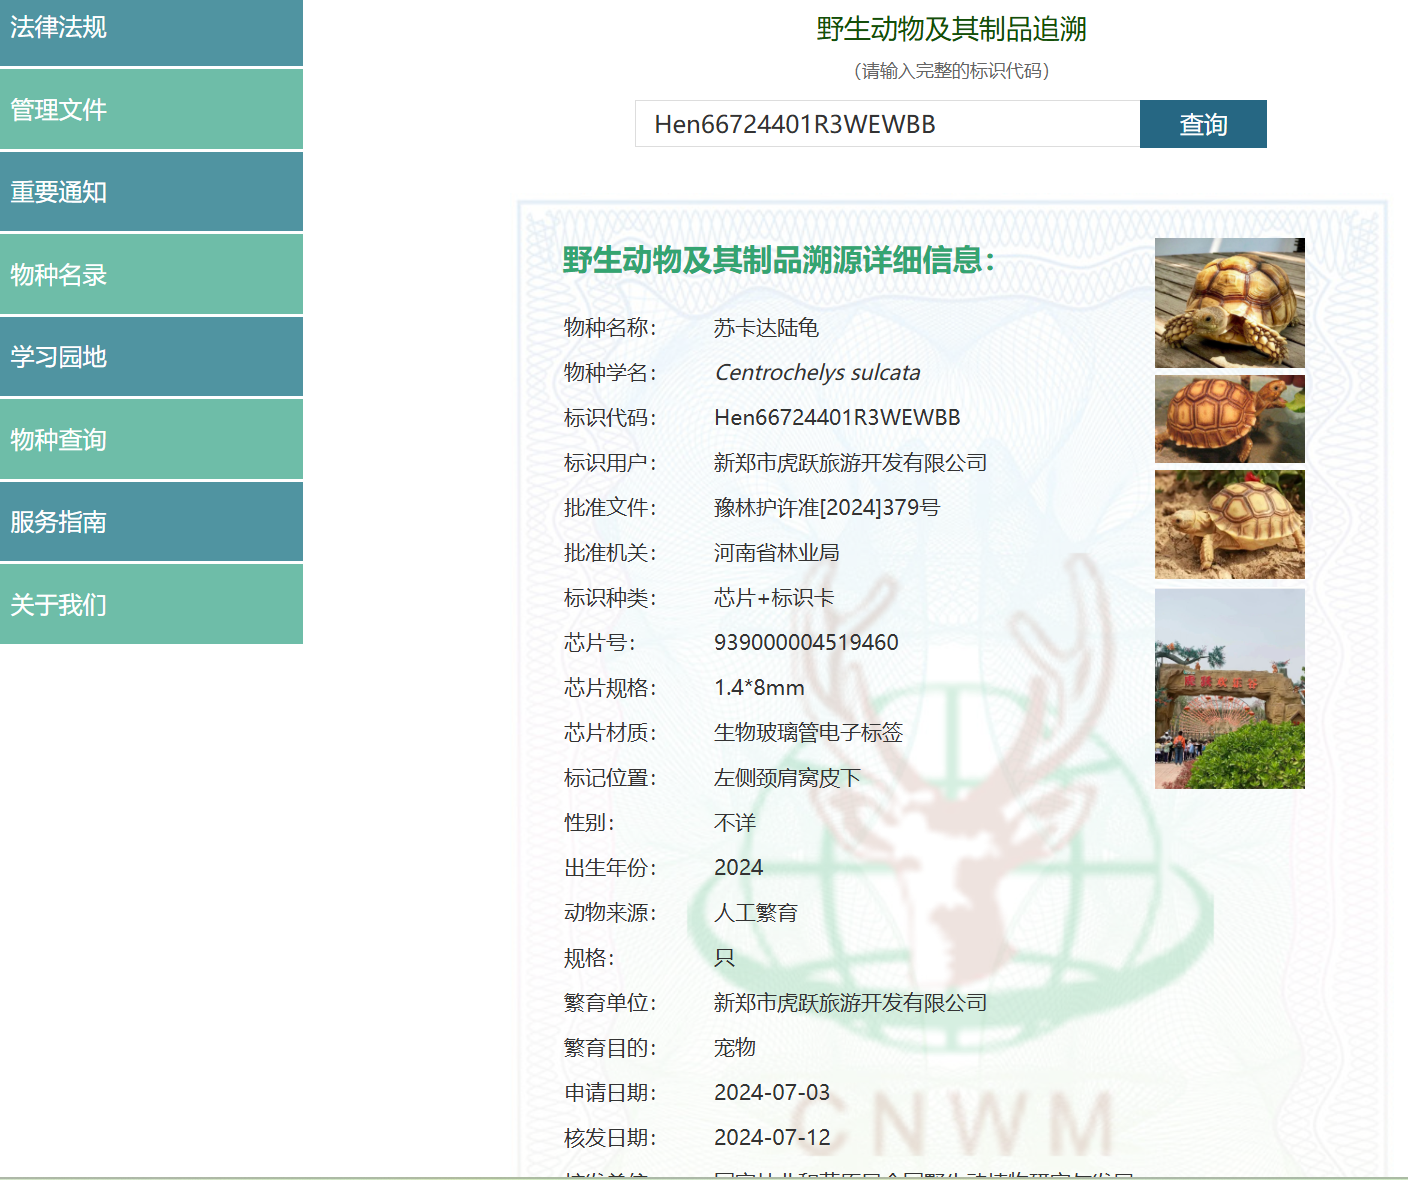1408x1180 pixels.
Task: Select 管理文件 in the left sidebar
Action: point(151,110)
